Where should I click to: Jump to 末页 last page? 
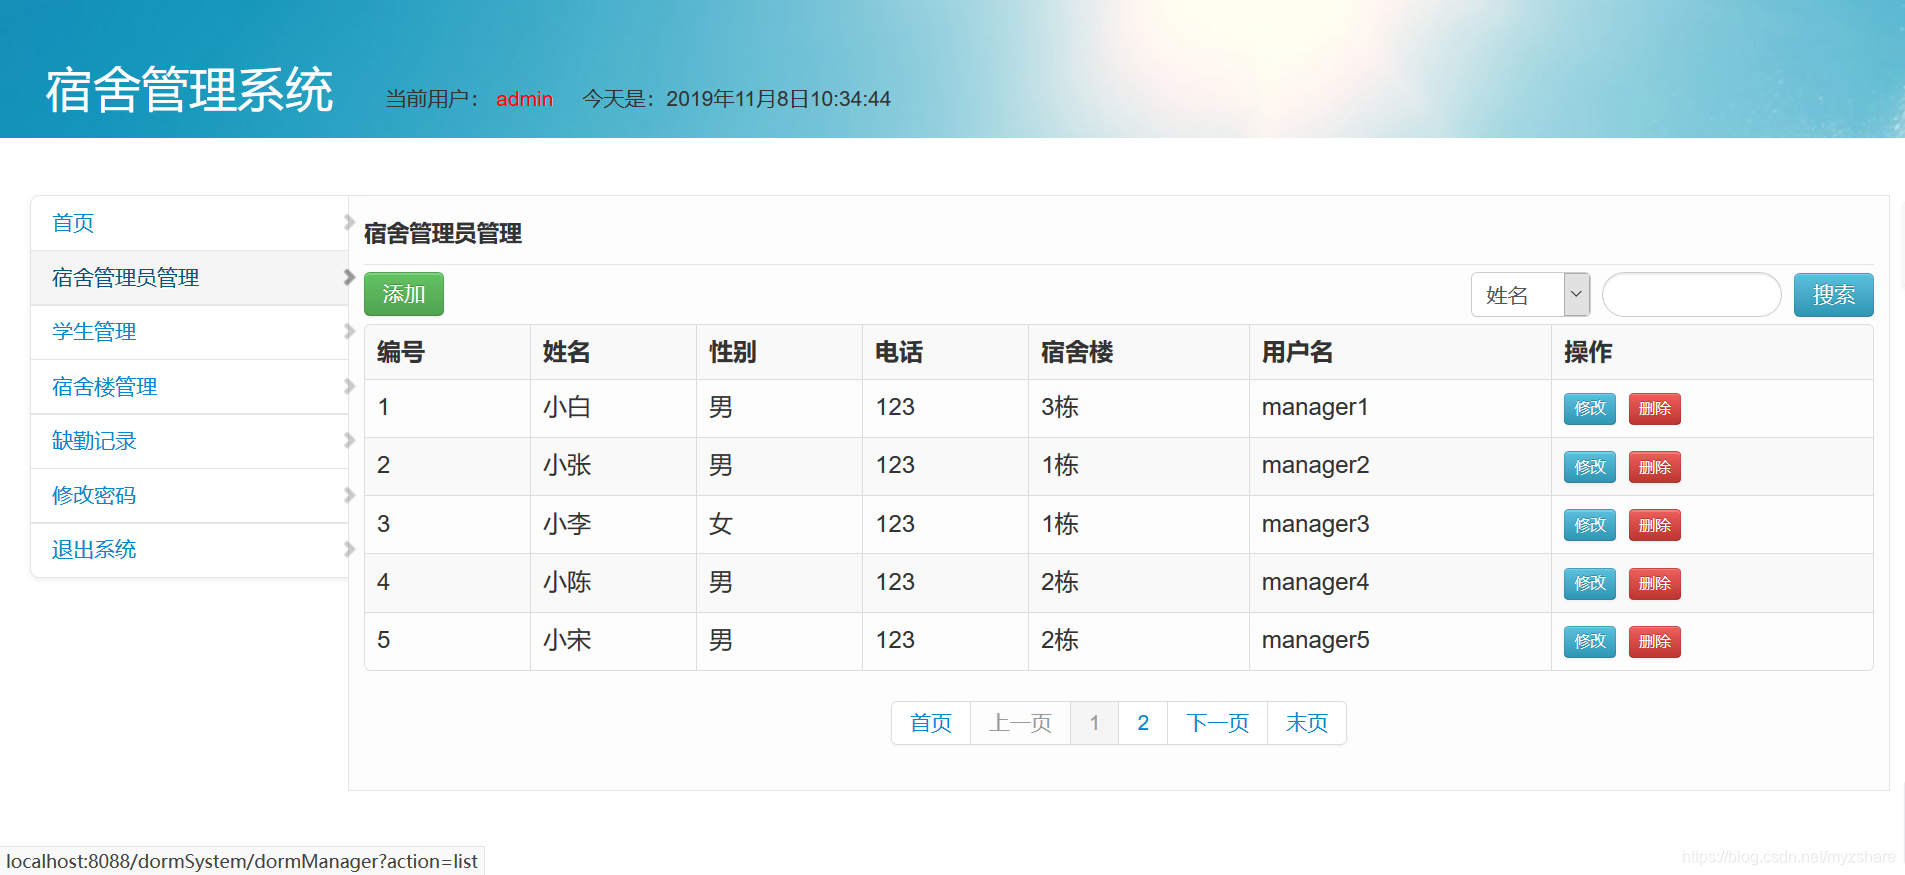[x=1307, y=723]
